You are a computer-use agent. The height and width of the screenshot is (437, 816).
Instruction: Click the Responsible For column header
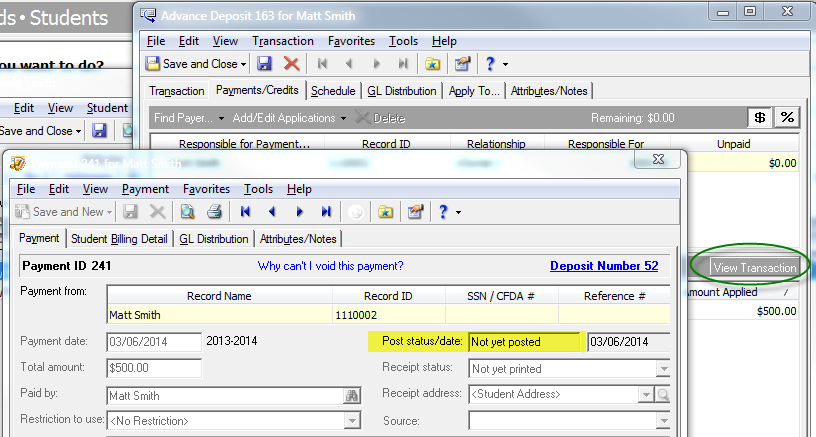pyautogui.click(x=606, y=144)
